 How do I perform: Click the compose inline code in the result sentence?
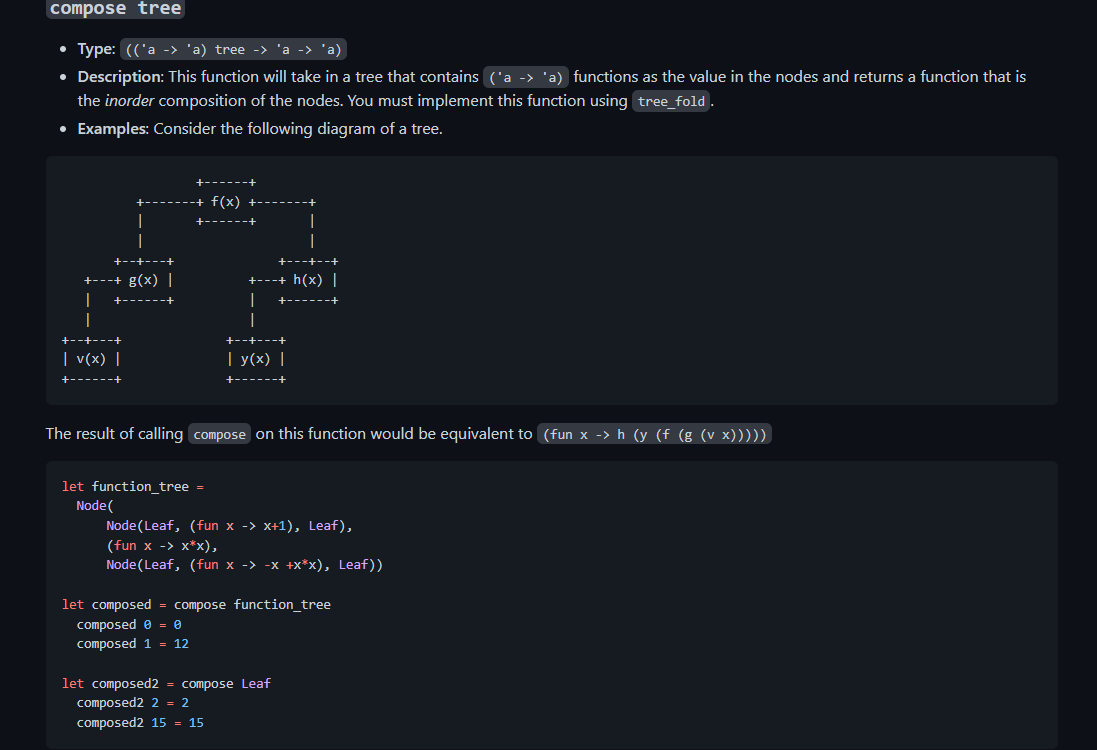219,434
